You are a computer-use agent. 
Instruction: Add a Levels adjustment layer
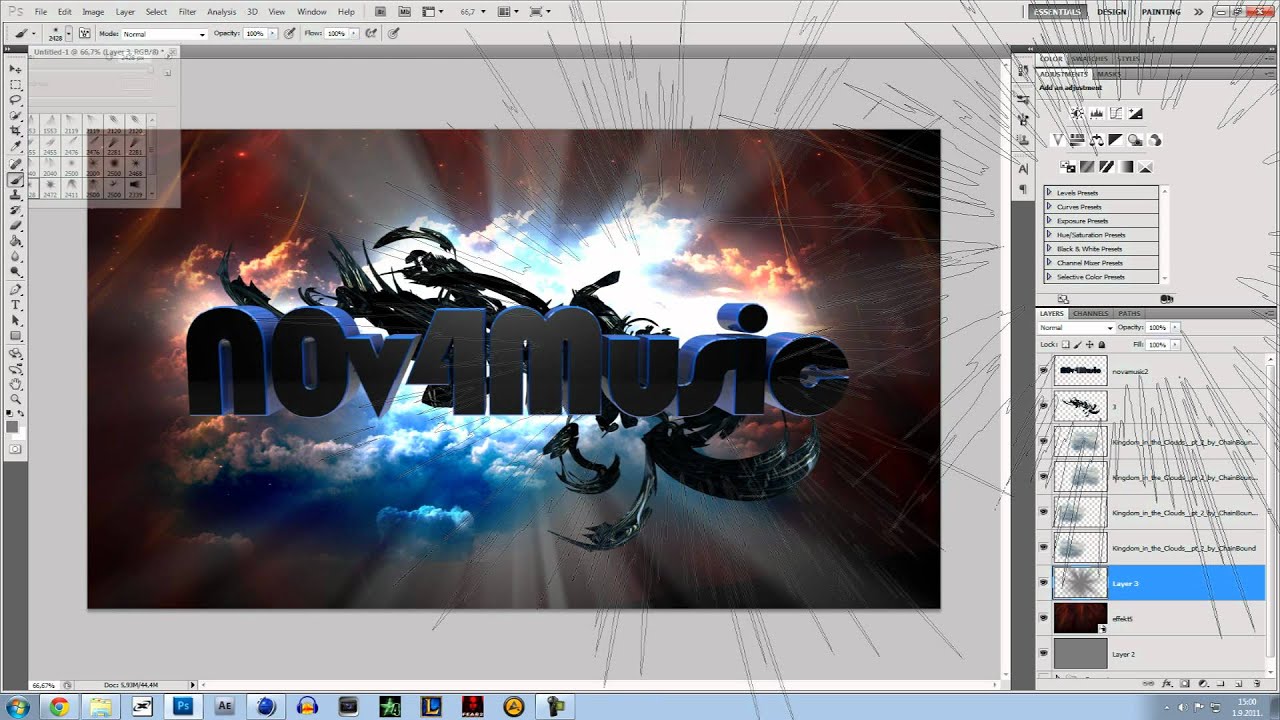pos(1096,113)
